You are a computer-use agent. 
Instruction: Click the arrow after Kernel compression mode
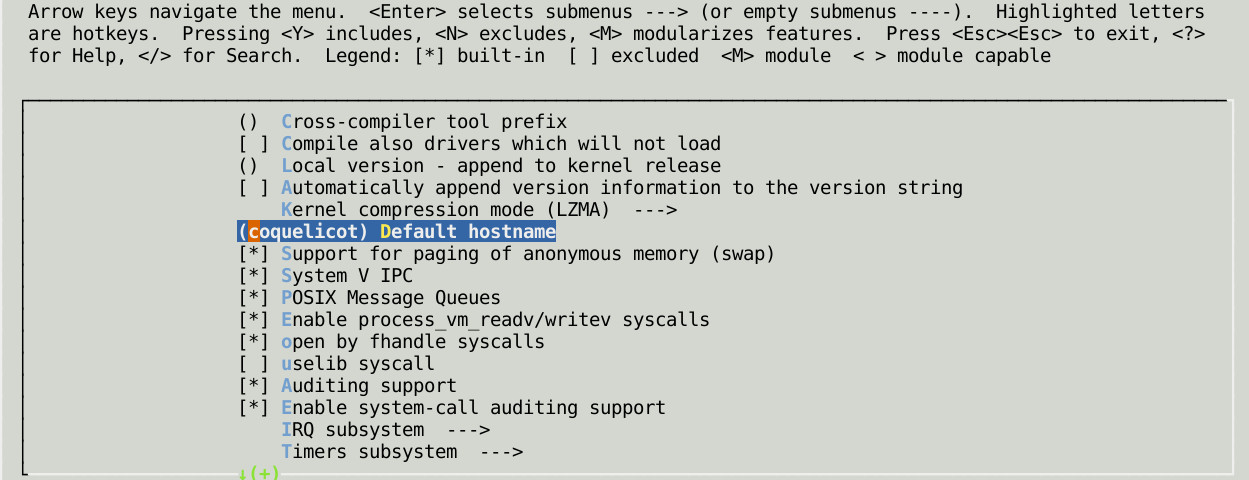coord(655,210)
